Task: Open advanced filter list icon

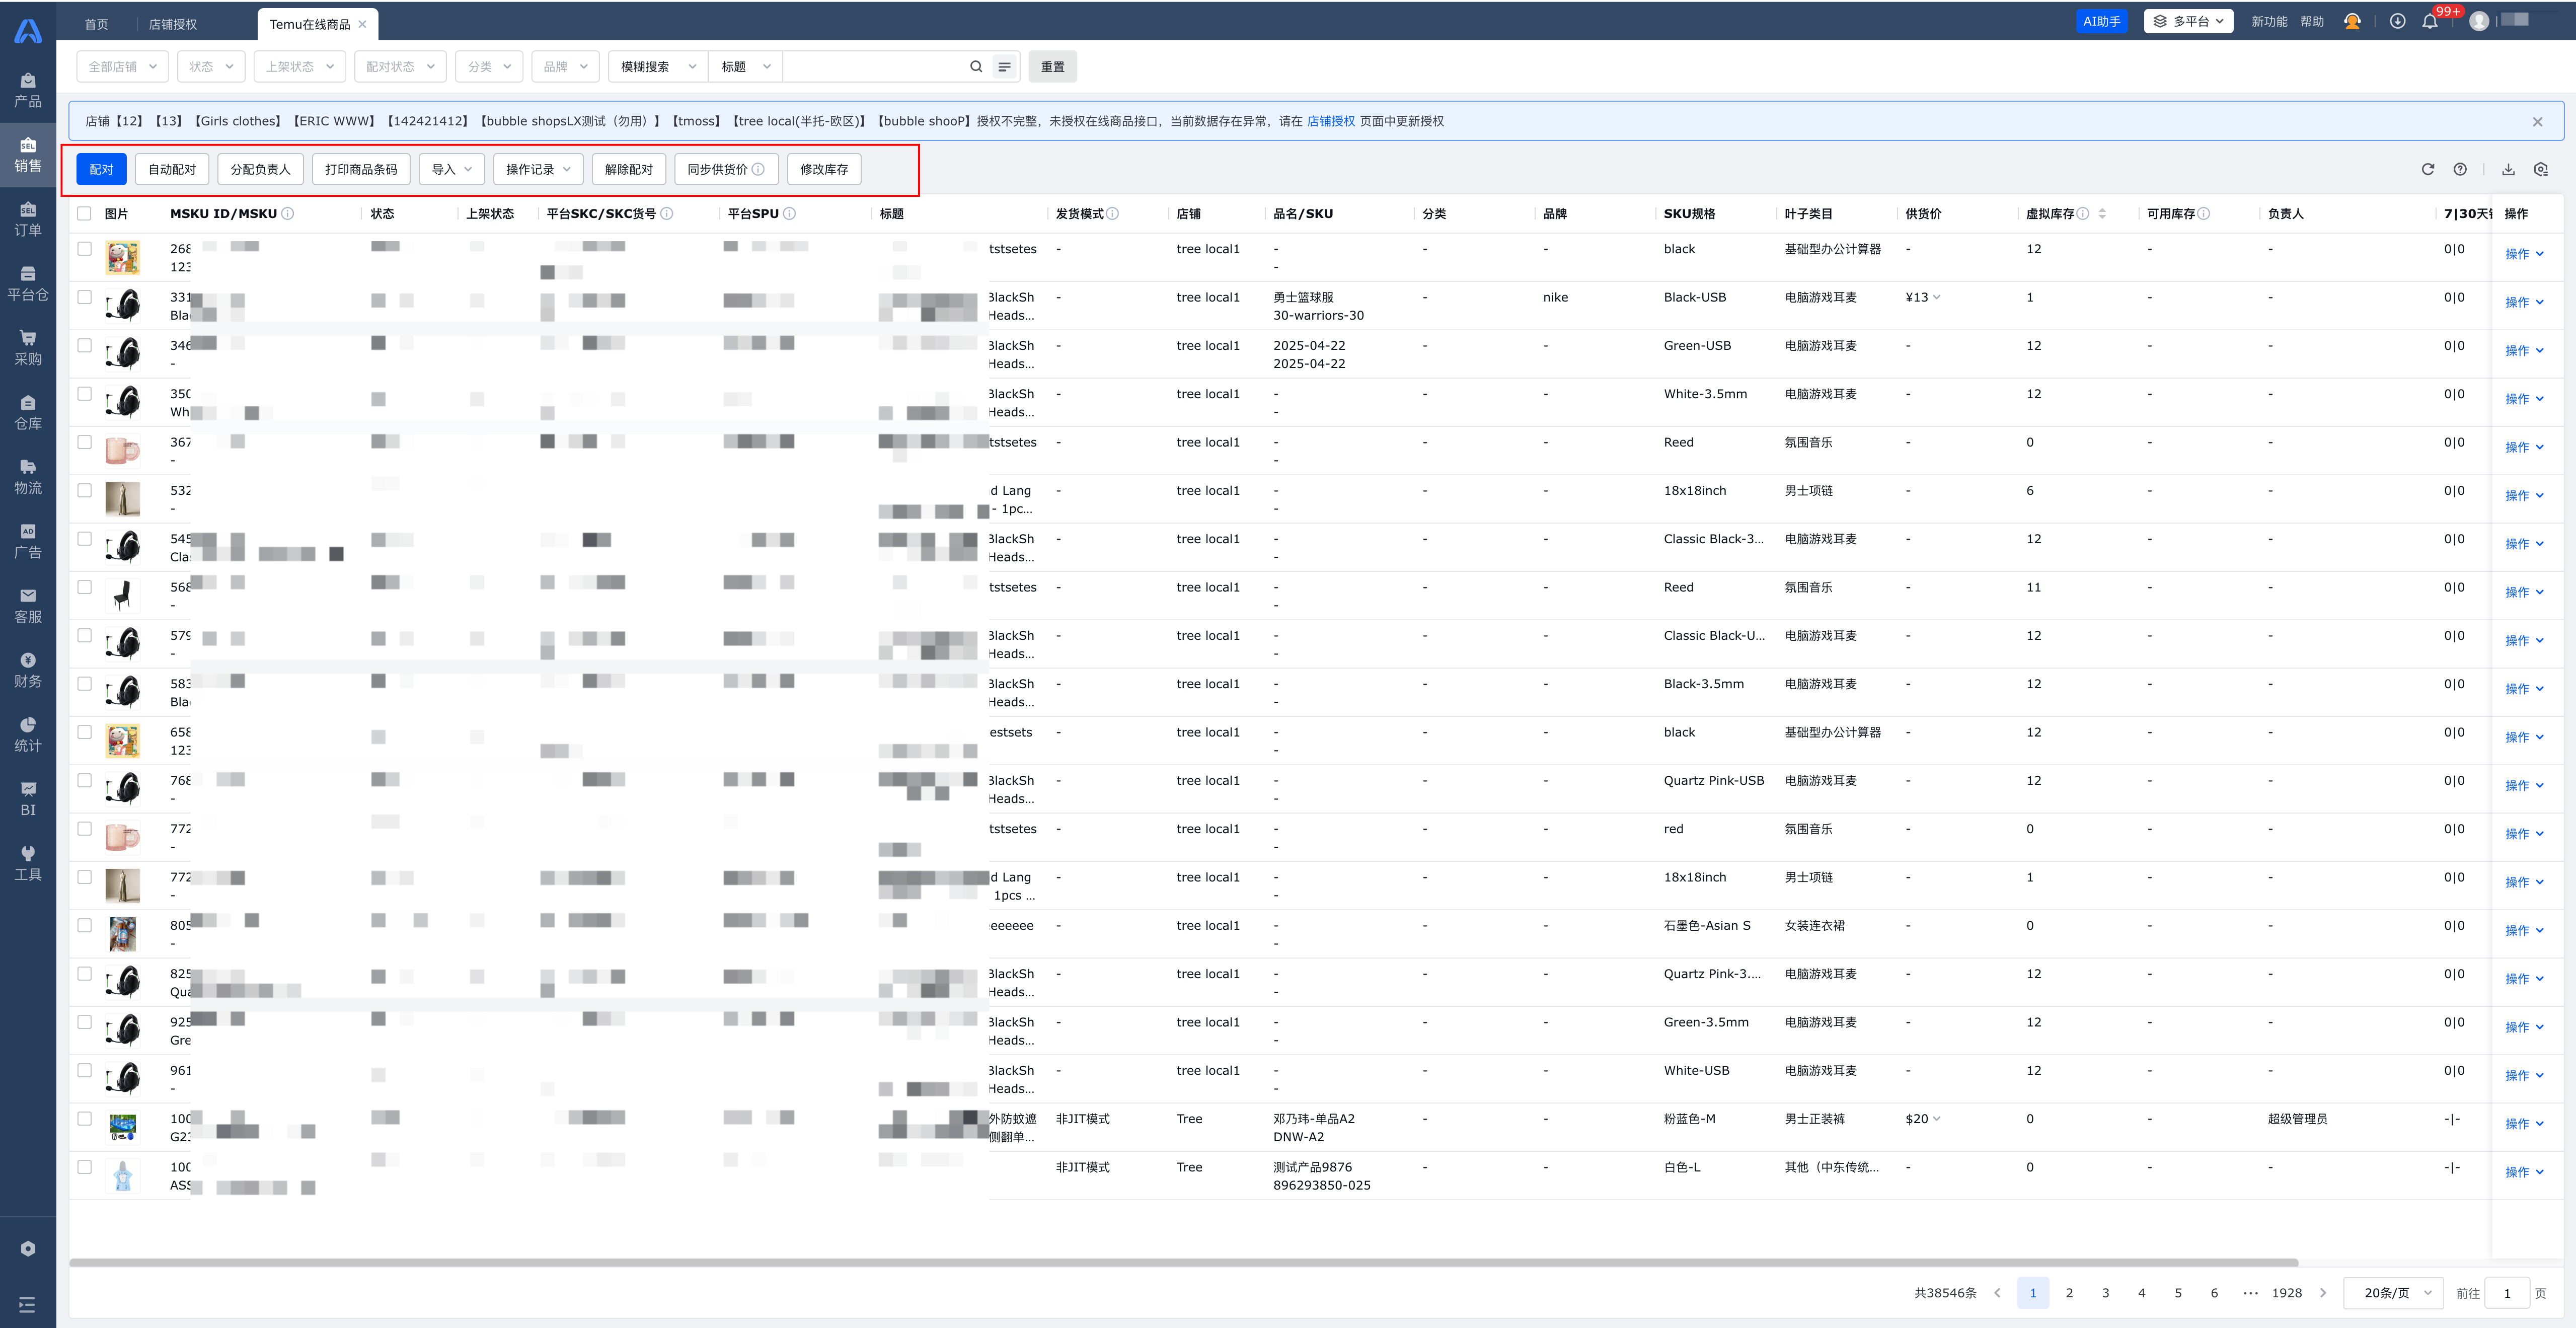Action: point(1005,67)
